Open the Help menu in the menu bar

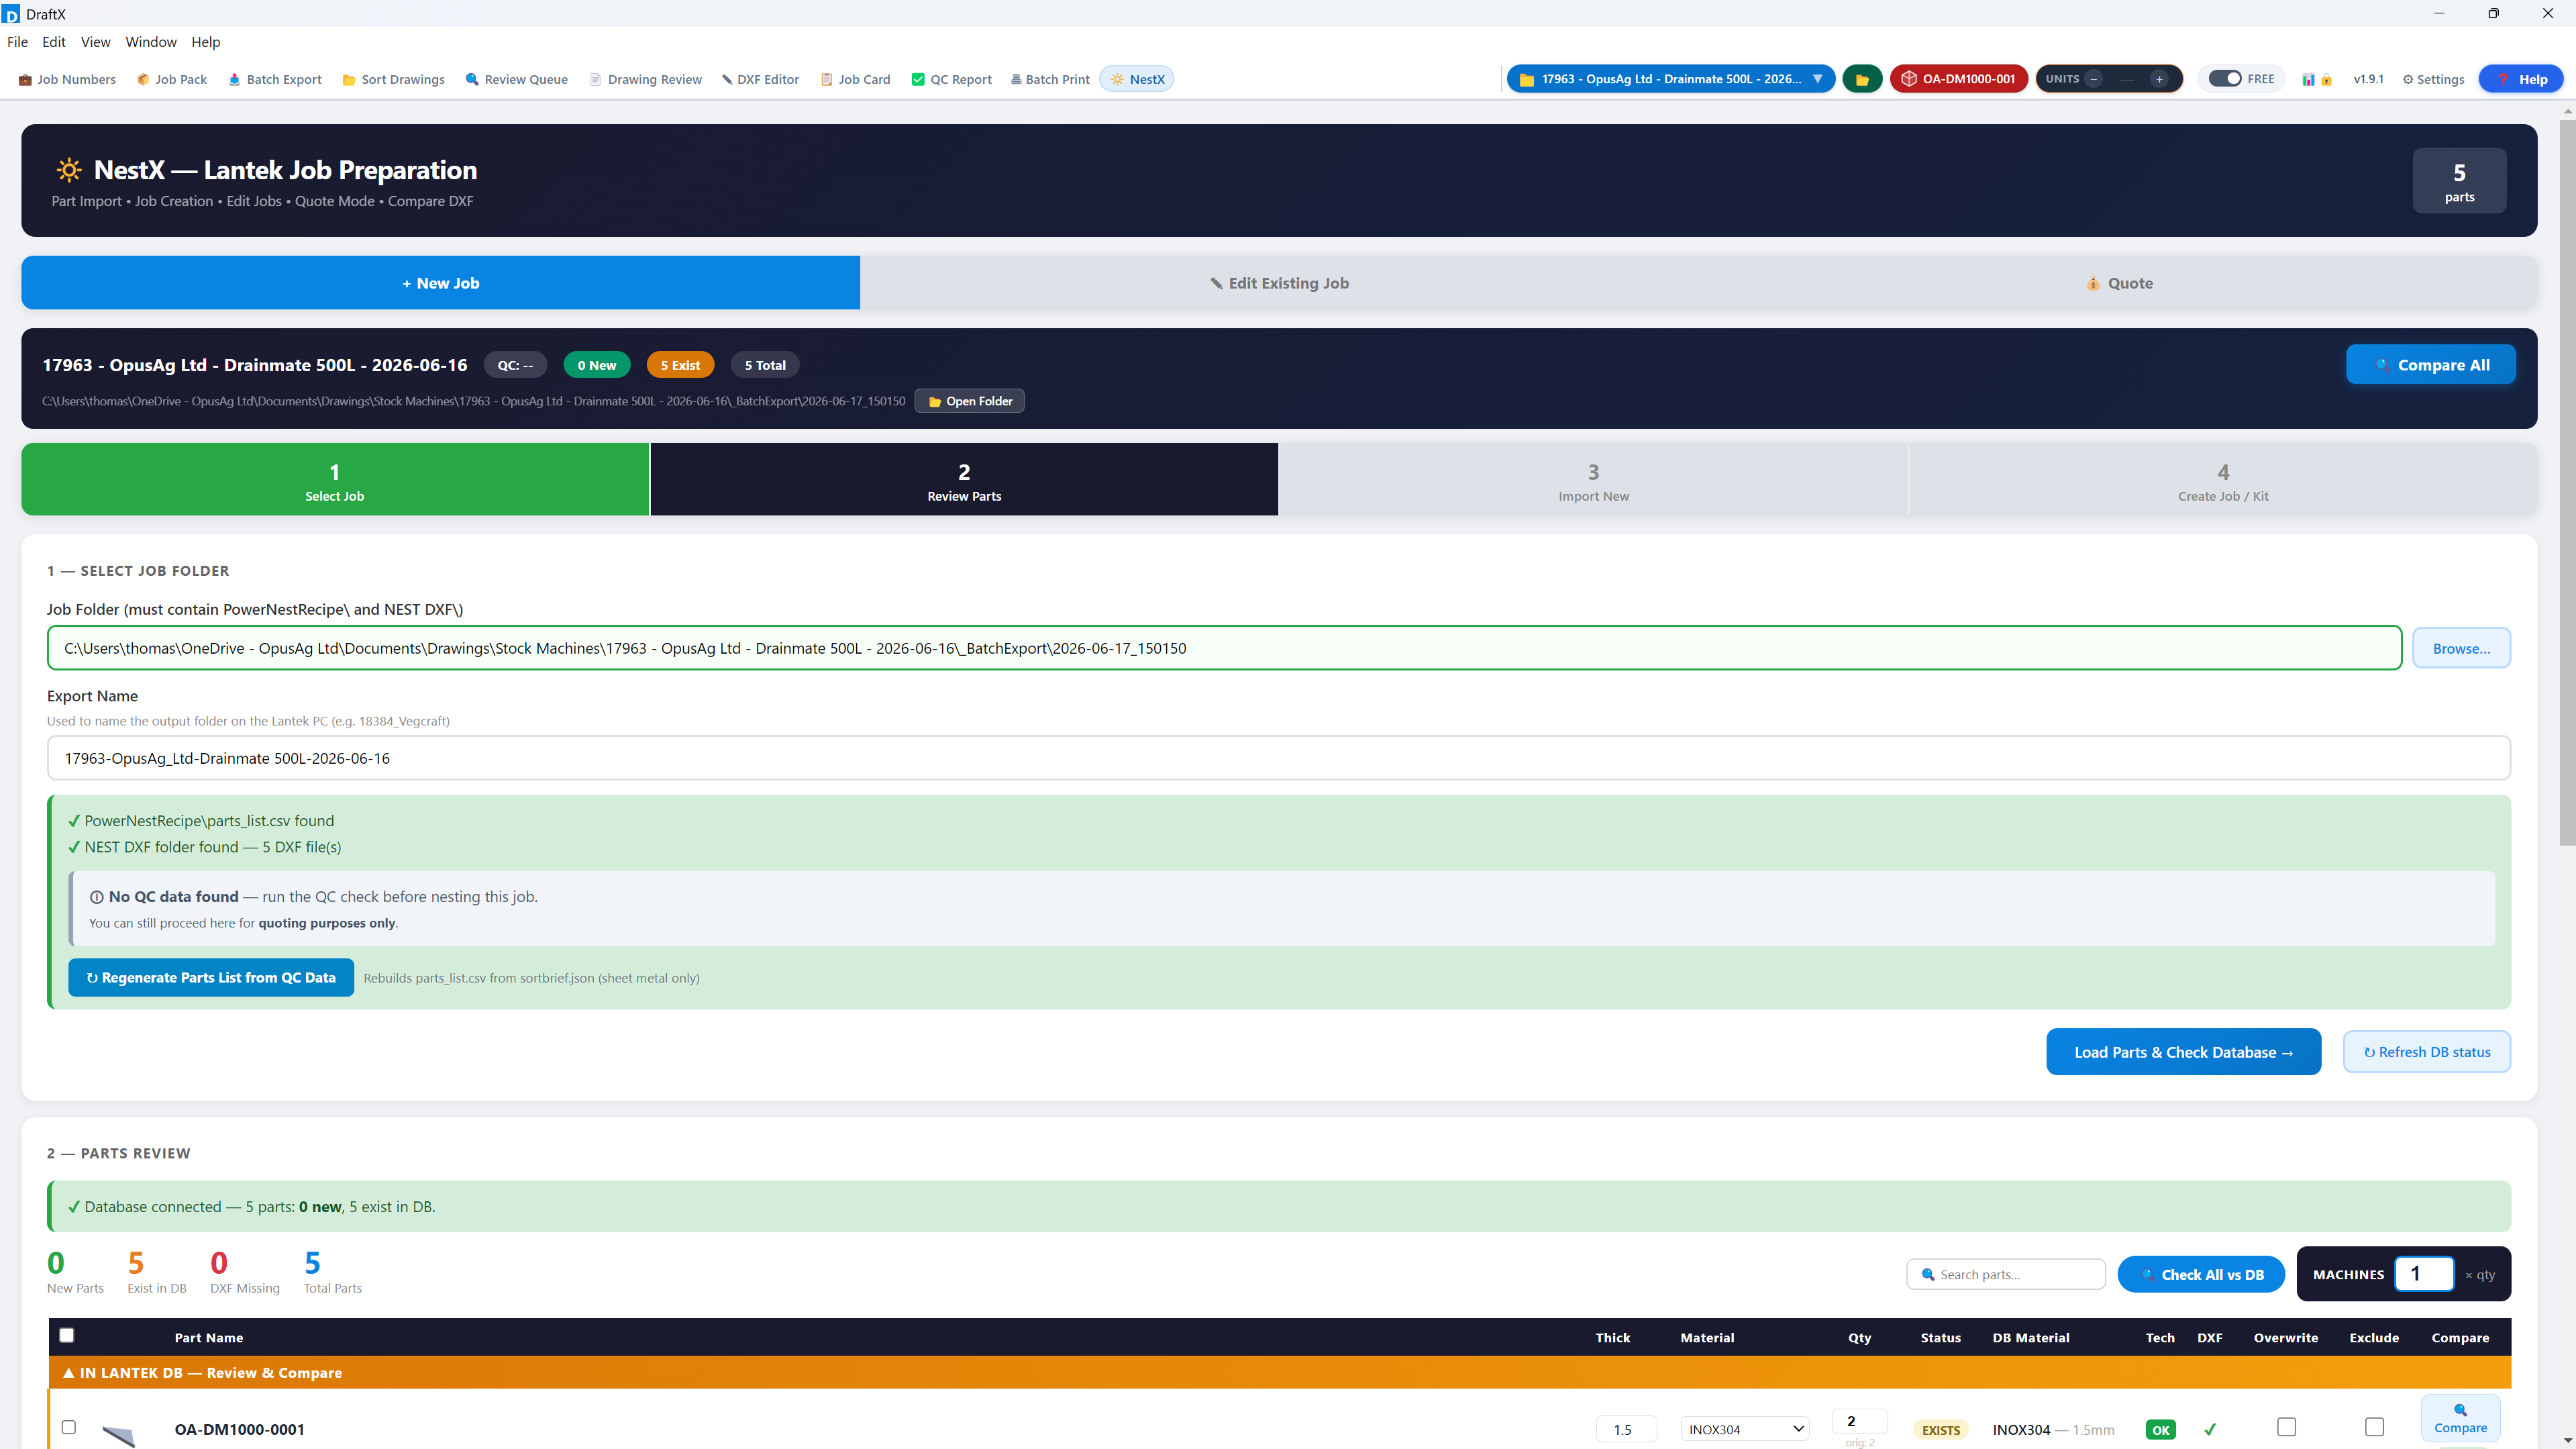point(205,42)
